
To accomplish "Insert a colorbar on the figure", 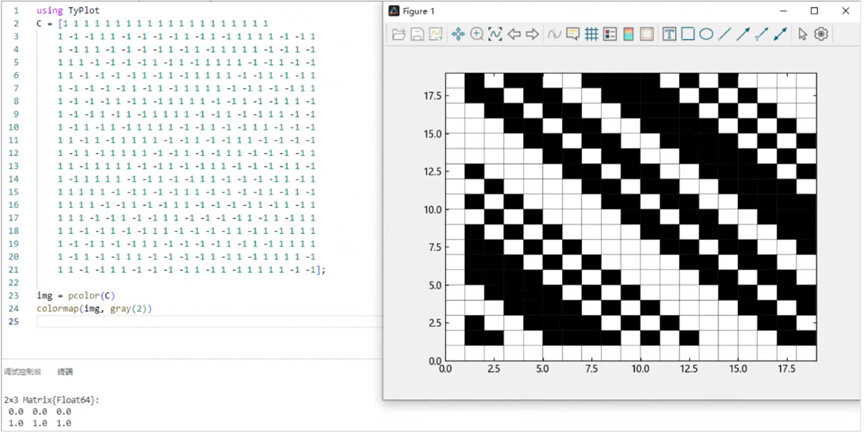I will tap(628, 34).
